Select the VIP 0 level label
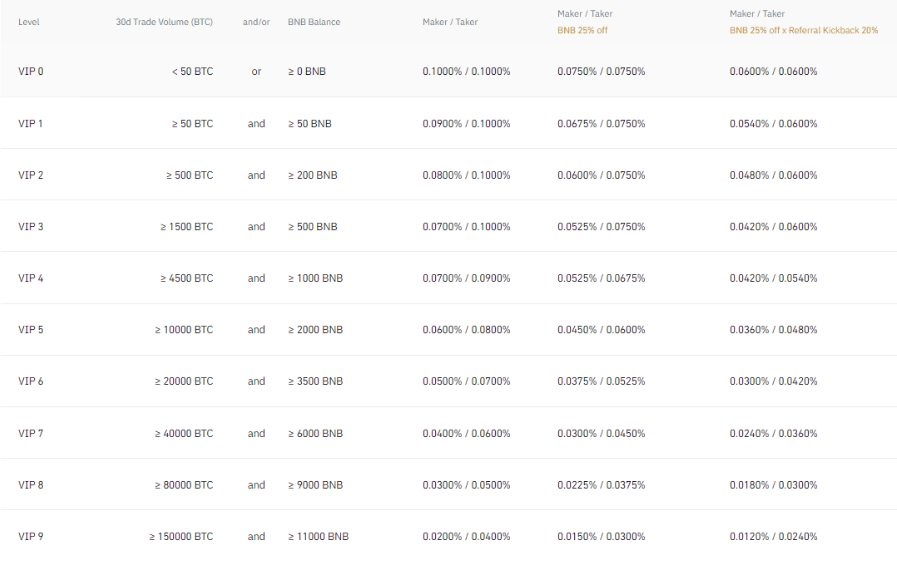 point(31,72)
